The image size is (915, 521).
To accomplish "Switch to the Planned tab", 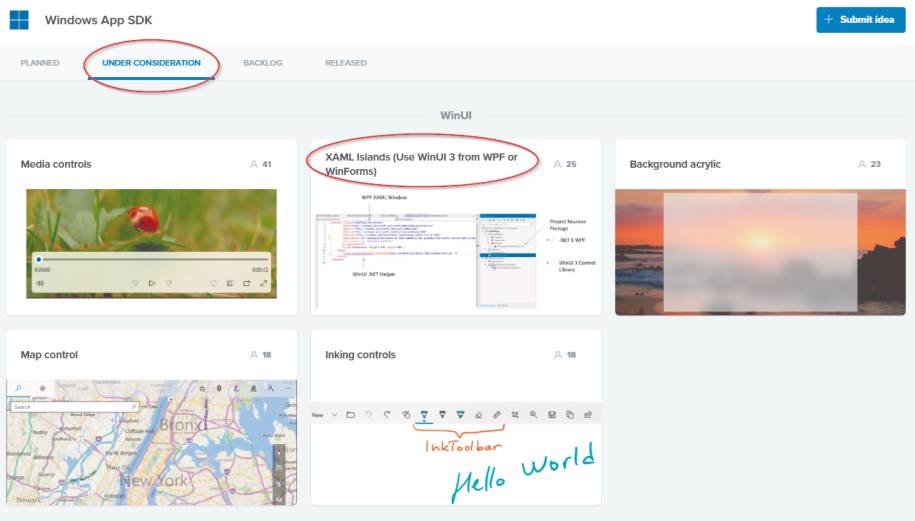I will 40,62.
